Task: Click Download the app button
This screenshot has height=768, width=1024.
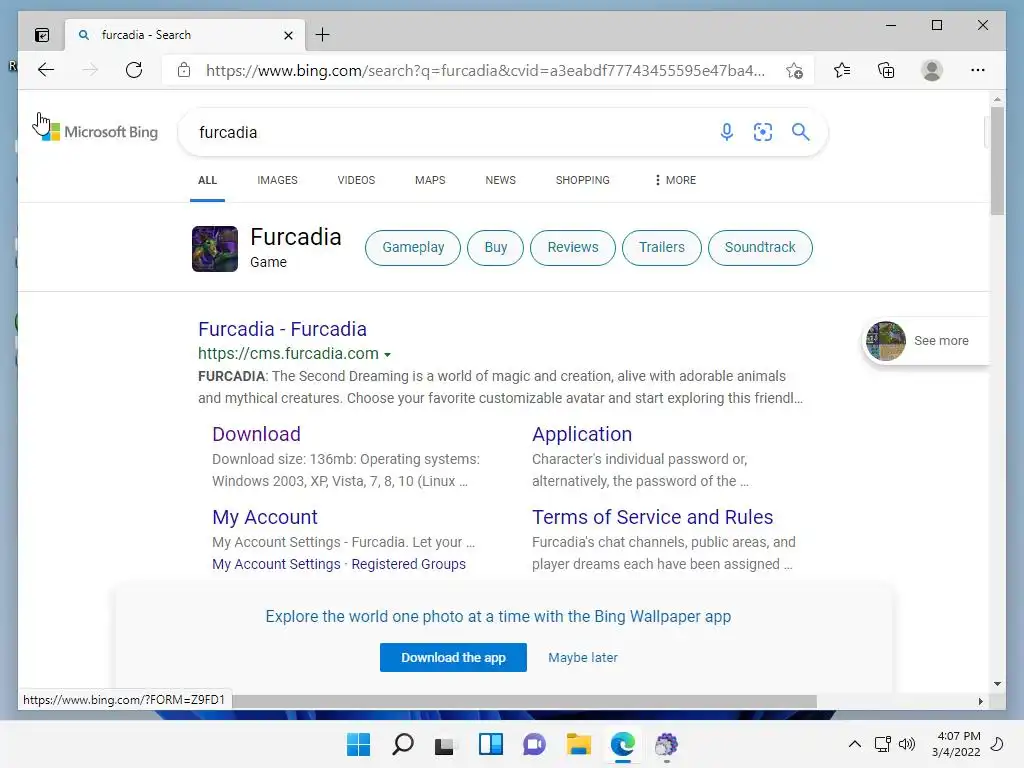Action: [453, 658]
